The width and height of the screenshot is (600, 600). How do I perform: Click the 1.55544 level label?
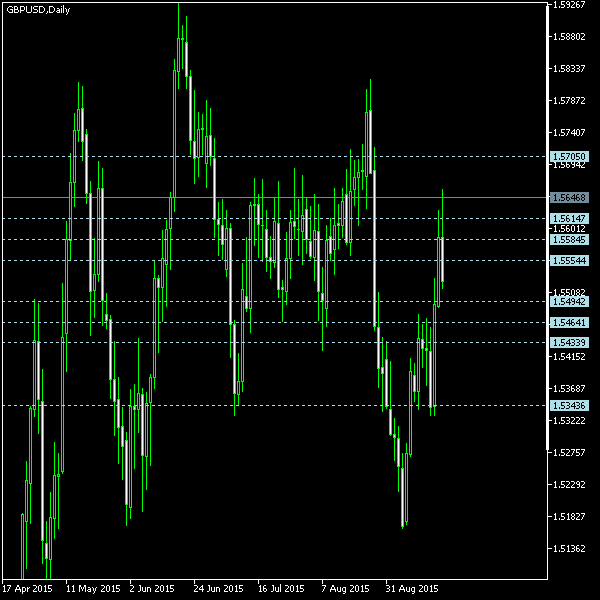(x=569, y=261)
